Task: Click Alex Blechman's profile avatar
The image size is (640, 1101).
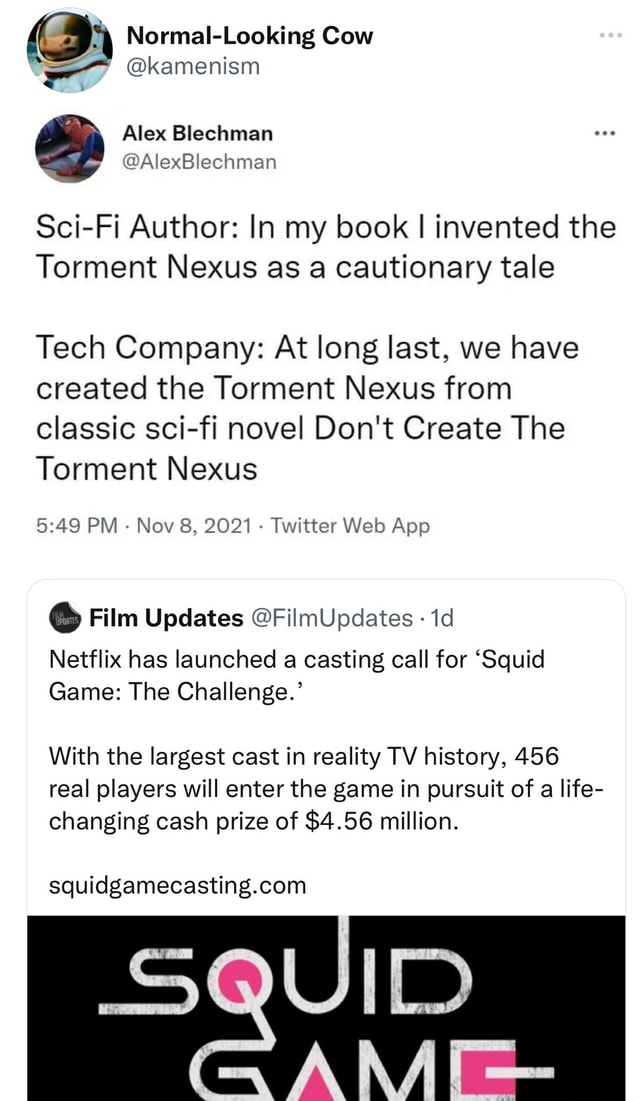Action: click(69, 147)
